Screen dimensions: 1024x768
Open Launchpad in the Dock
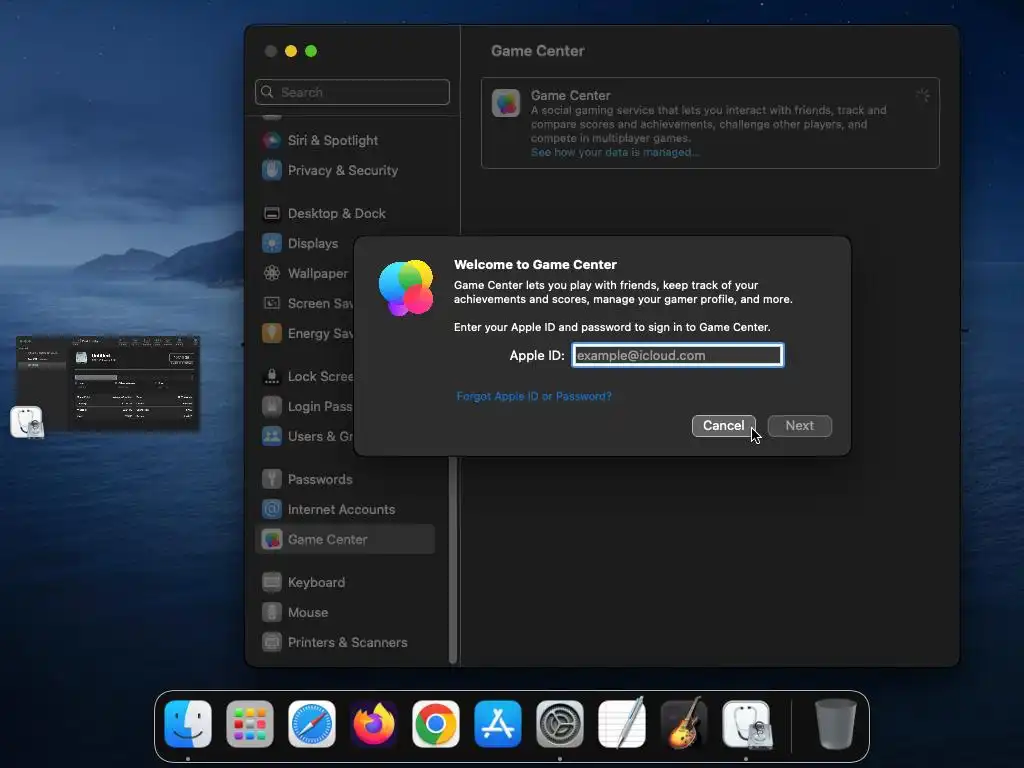pos(249,724)
